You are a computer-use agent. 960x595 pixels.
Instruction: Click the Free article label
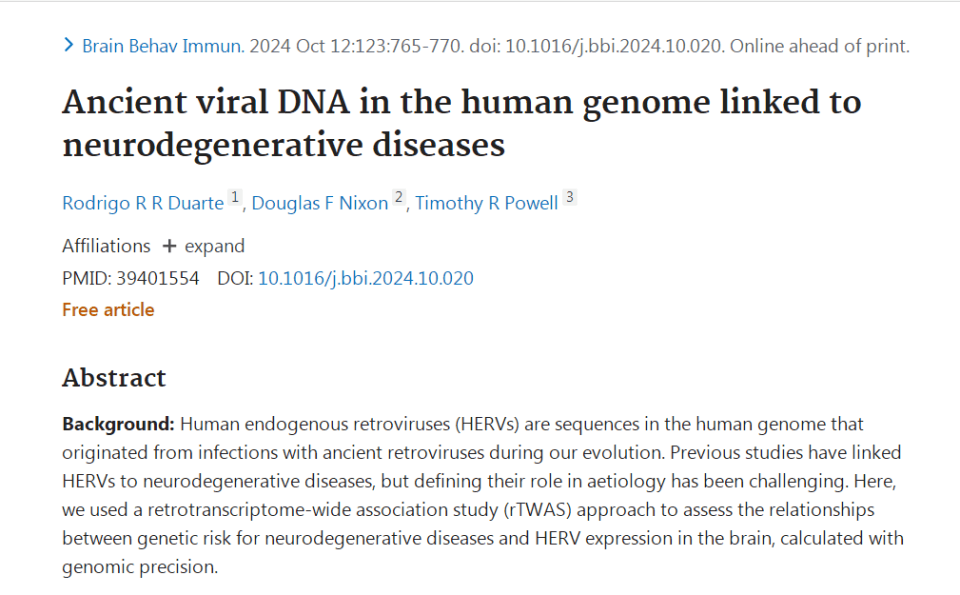point(108,310)
